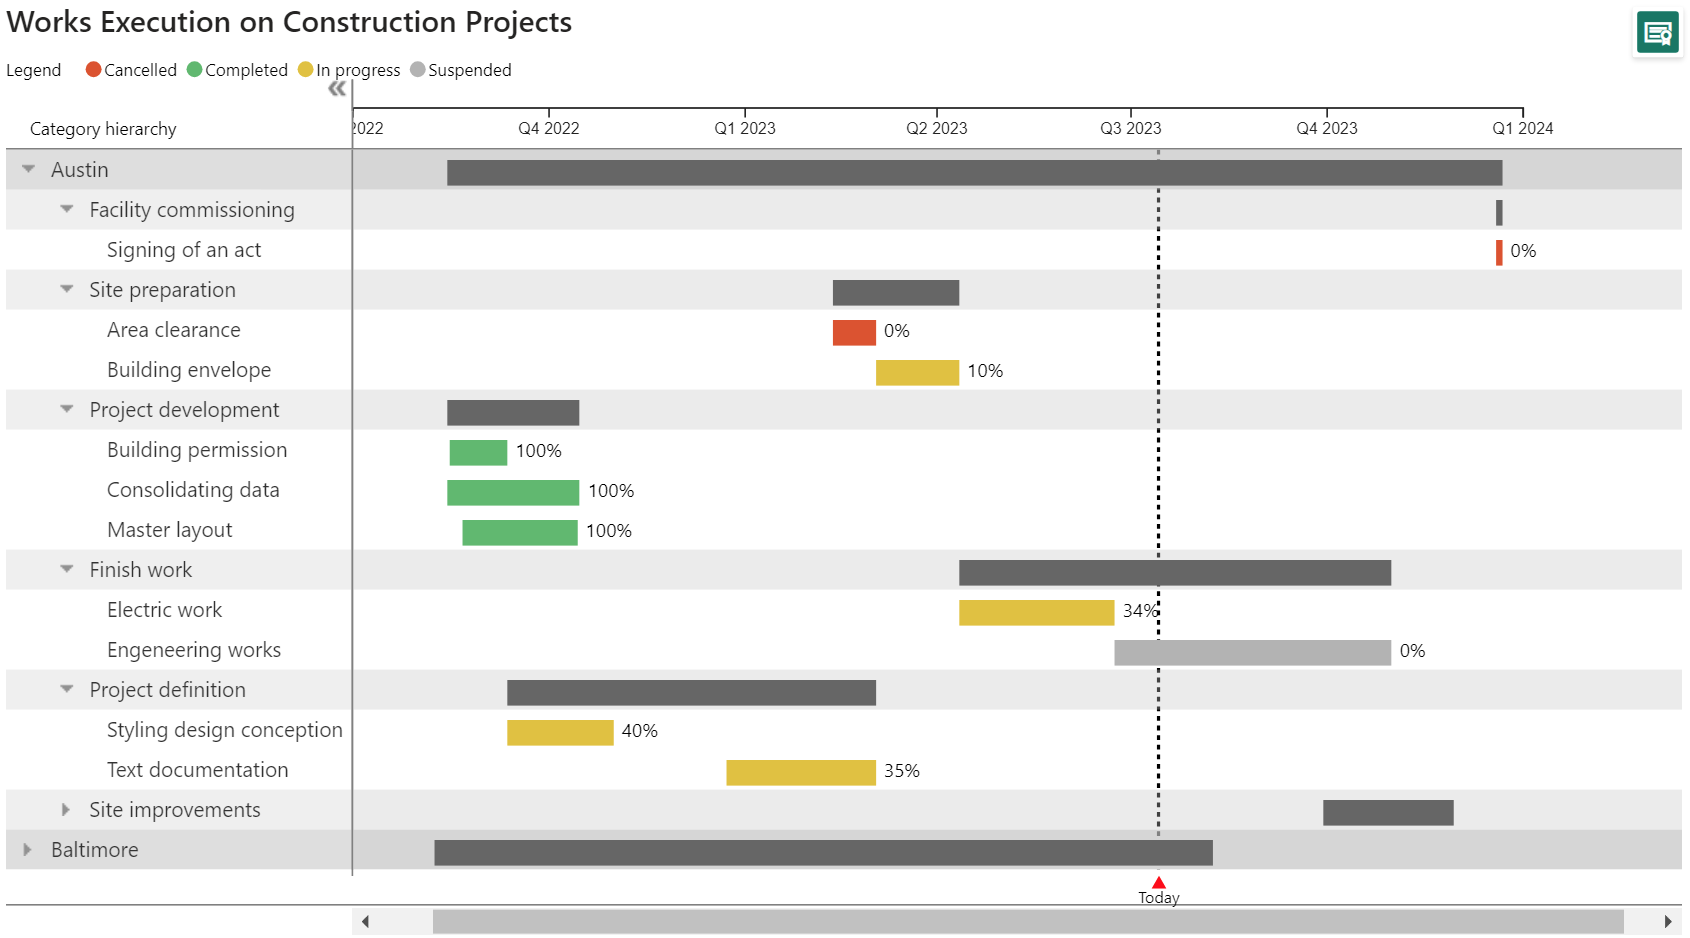Expand the Site improvements category
This screenshot has height=938, width=1690.
tap(66, 809)
